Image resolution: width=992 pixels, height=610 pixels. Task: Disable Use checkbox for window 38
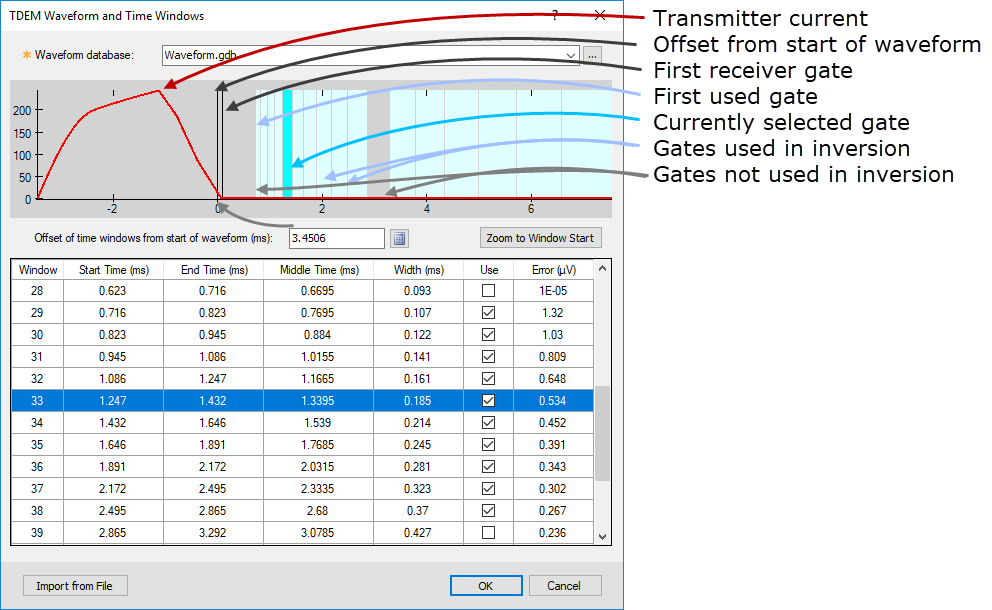[x=488, y=511]
